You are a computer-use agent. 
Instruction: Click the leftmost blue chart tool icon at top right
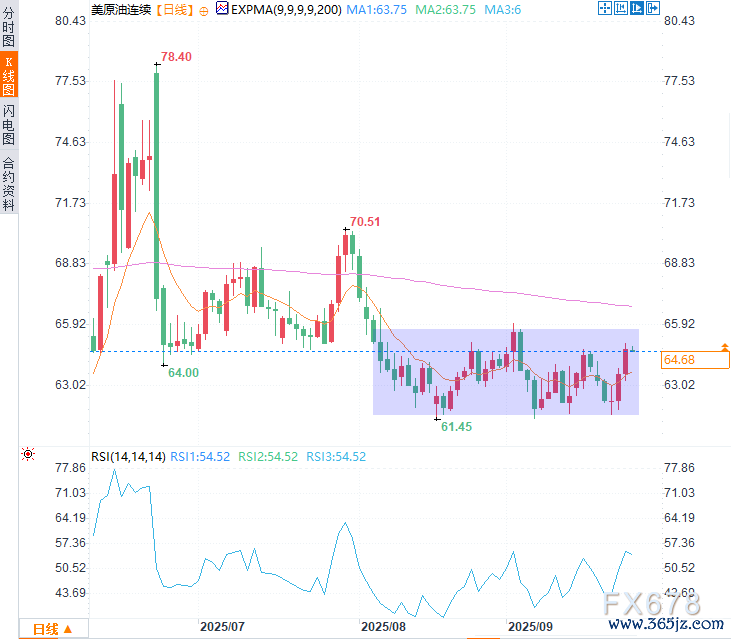tap(604, 9)
